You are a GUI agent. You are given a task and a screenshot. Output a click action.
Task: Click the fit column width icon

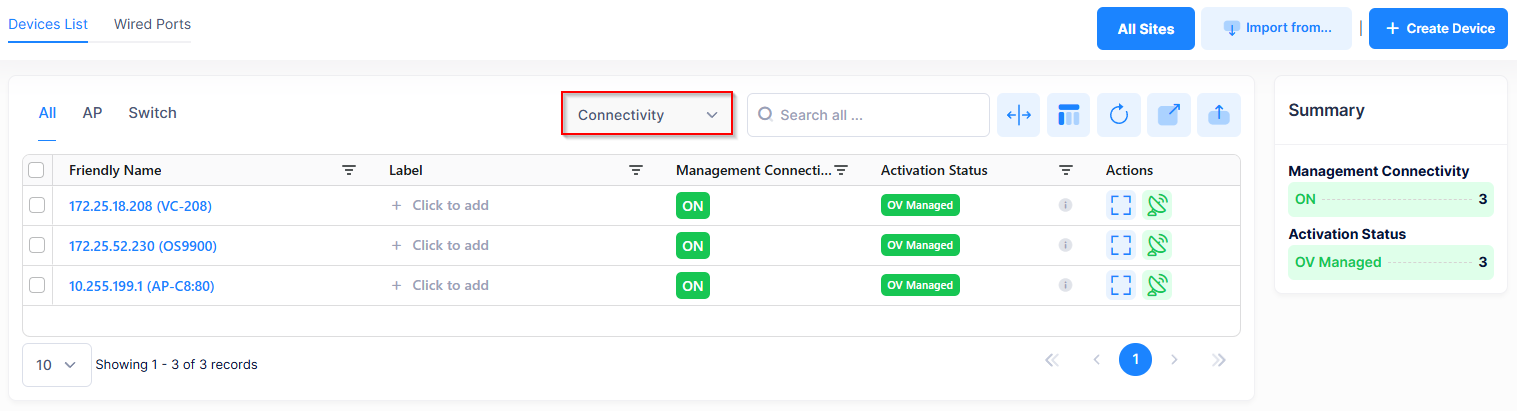point(1018,115)
